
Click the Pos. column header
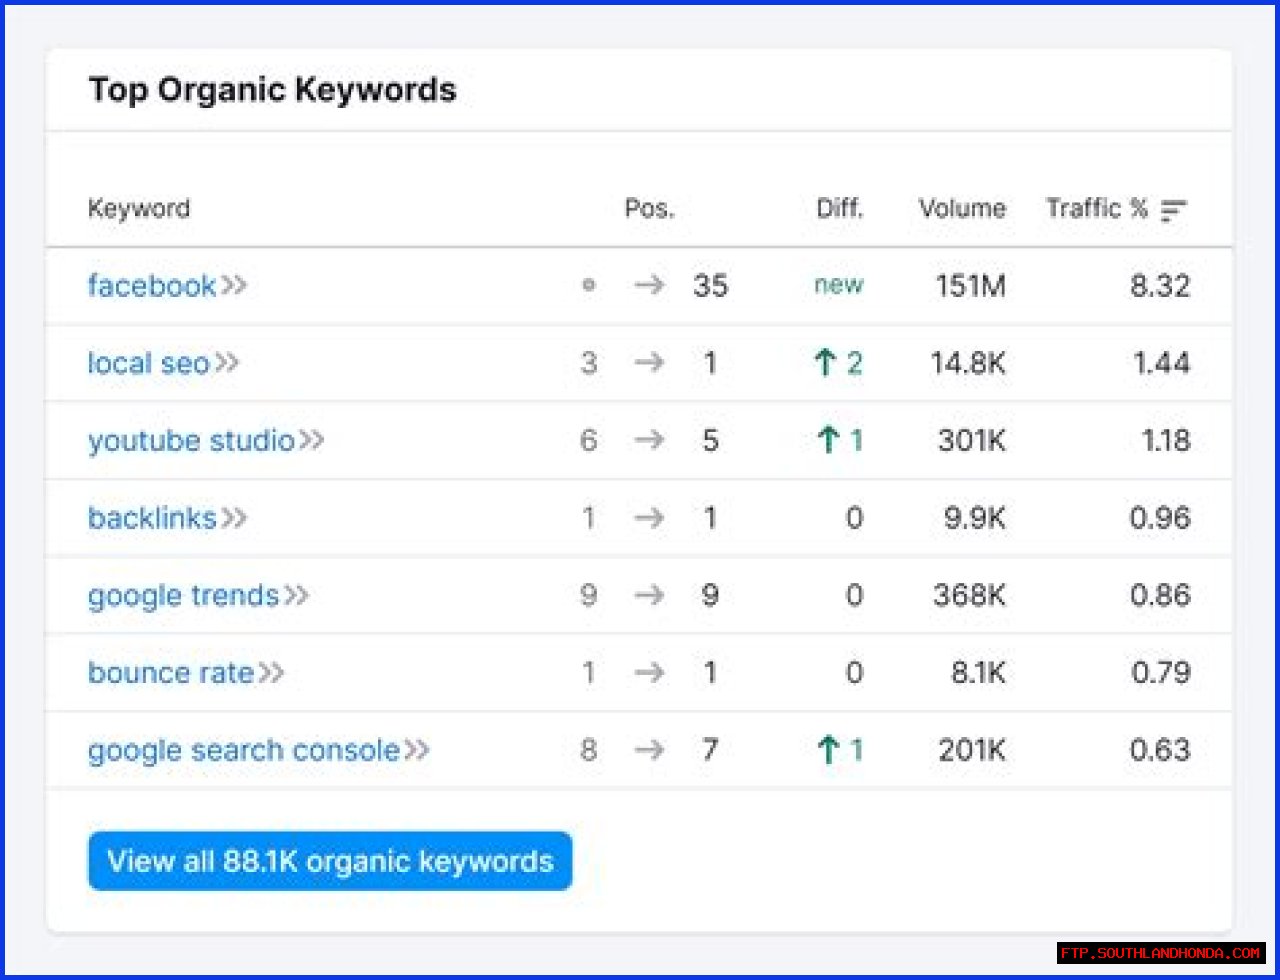tap(649, 209)
